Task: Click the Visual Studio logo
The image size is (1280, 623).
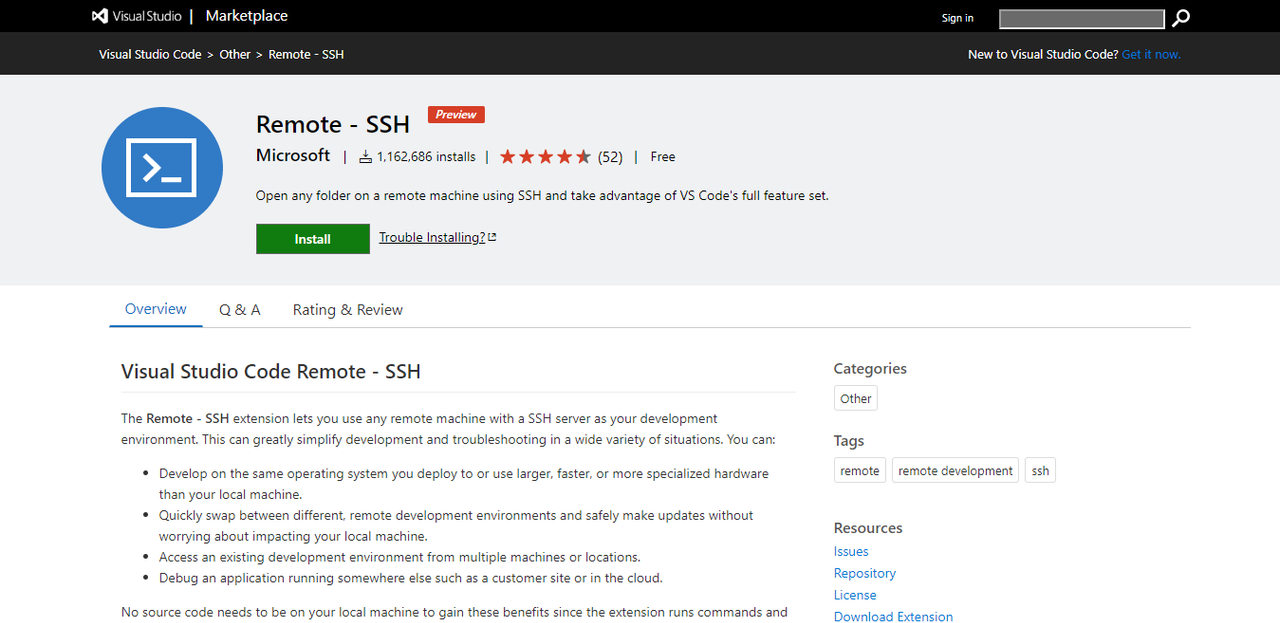Action: pyautogui.click(x=137, y=16)
